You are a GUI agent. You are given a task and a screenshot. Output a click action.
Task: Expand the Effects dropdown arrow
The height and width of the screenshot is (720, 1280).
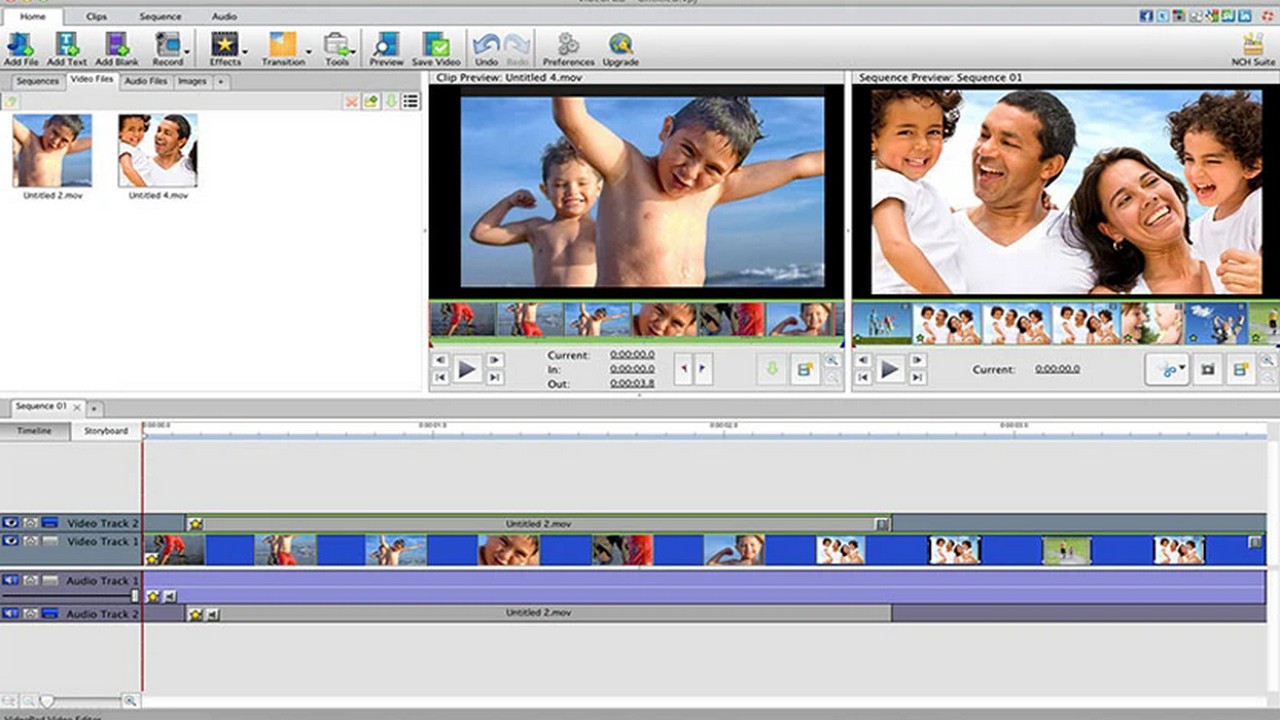(245, 51)
